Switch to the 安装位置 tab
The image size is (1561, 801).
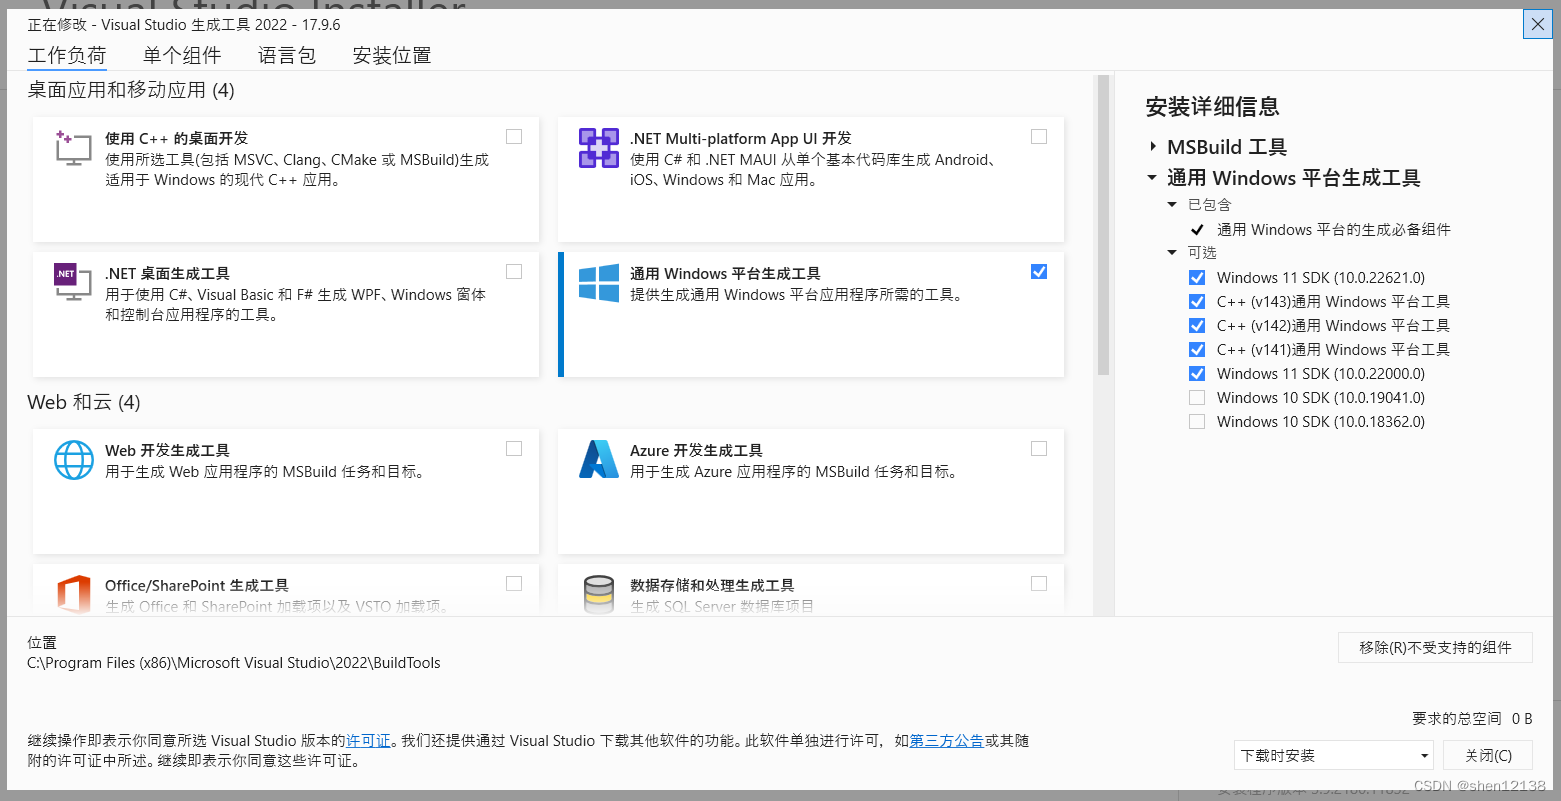pyautogui.click(x=392, y=55)
